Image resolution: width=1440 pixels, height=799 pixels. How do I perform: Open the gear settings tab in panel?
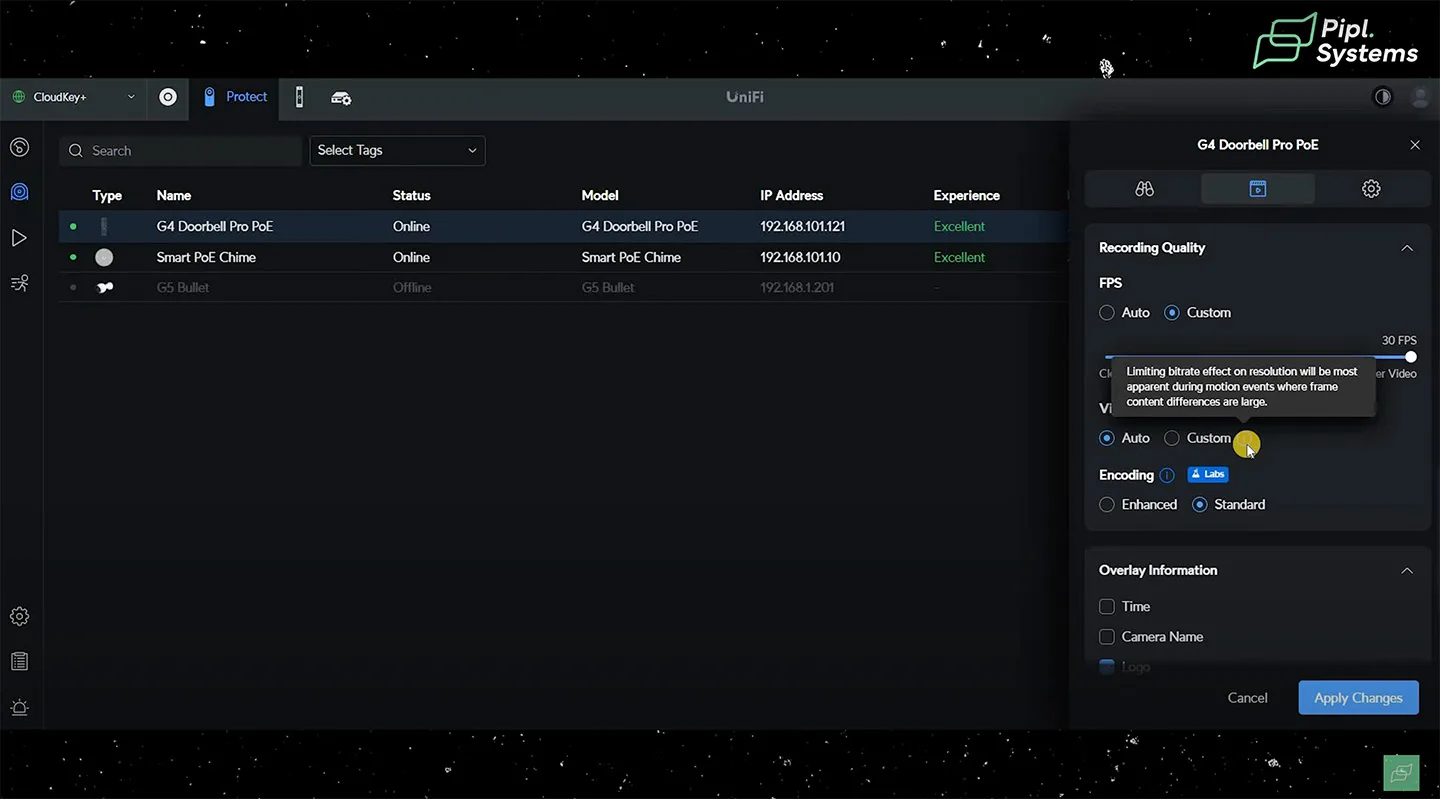click(1371, 188)
